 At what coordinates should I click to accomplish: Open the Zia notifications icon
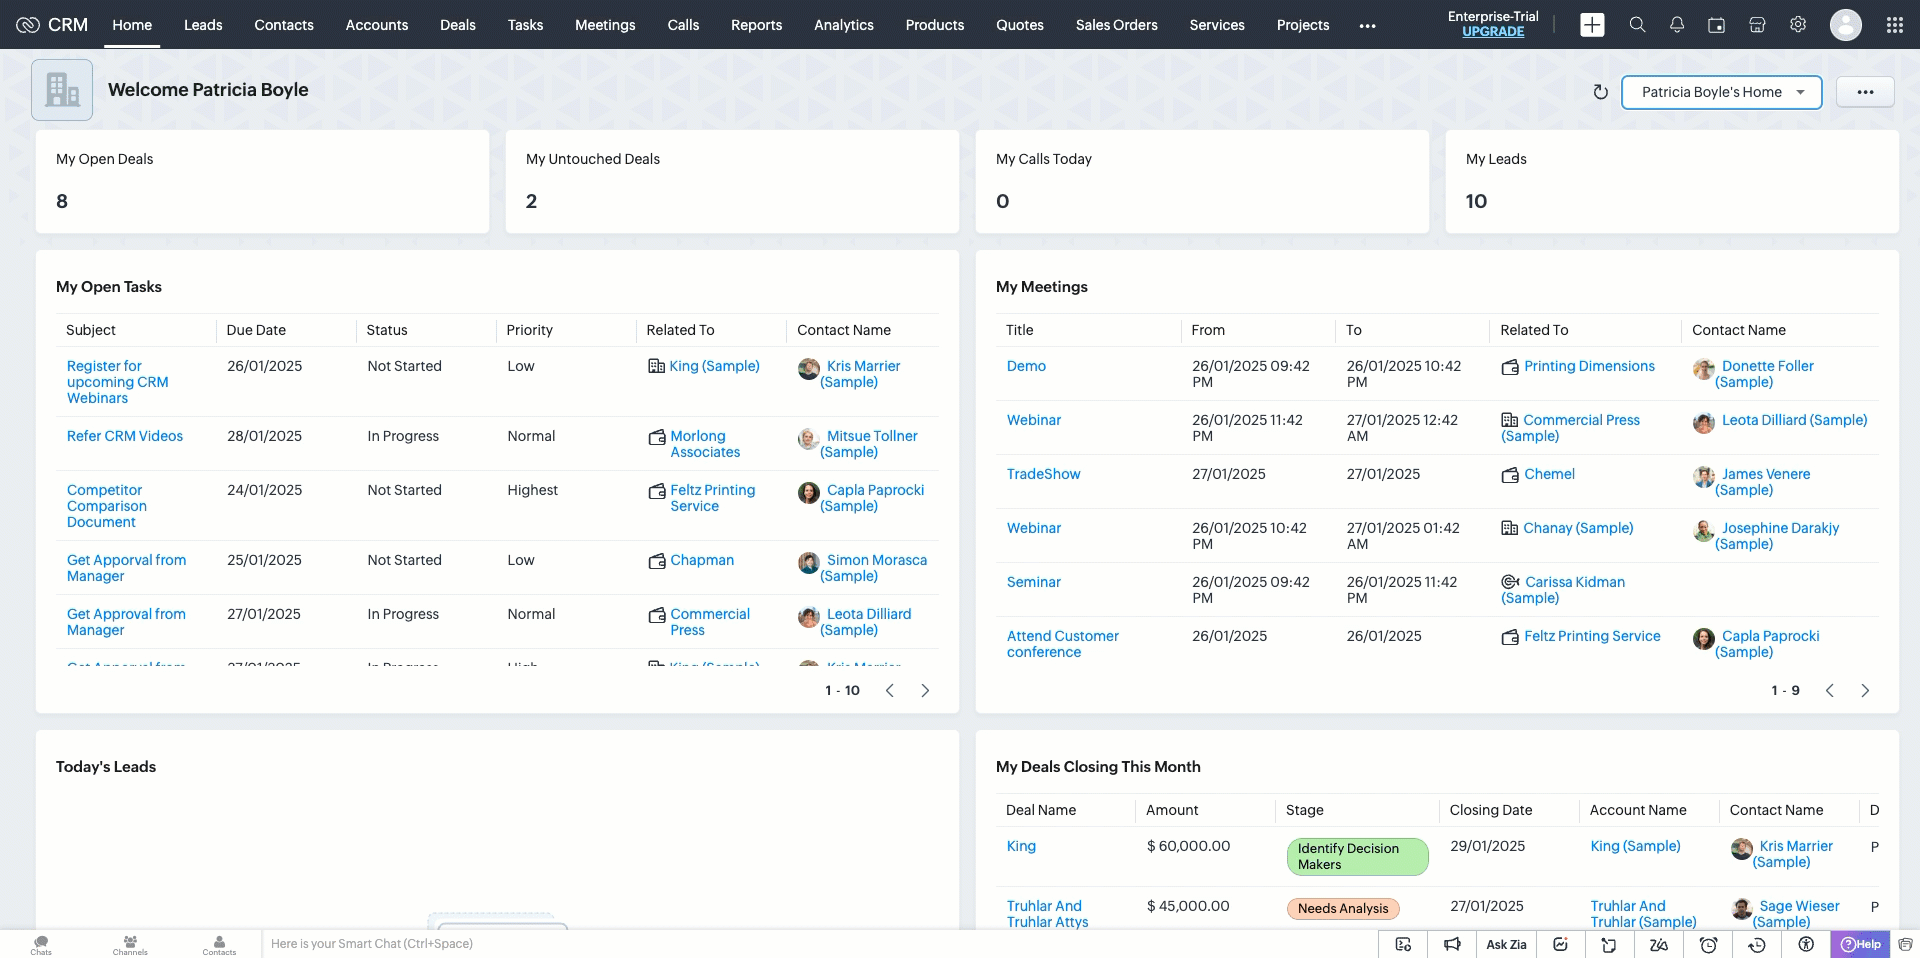coord(1560,944)
